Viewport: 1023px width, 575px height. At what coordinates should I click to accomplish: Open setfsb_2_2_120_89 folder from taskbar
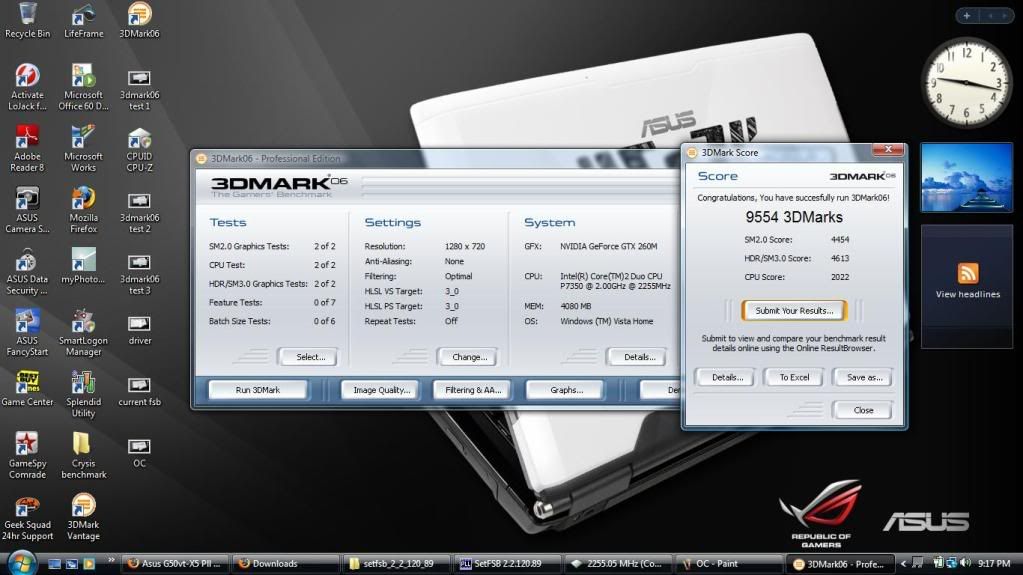pos(396,564)
